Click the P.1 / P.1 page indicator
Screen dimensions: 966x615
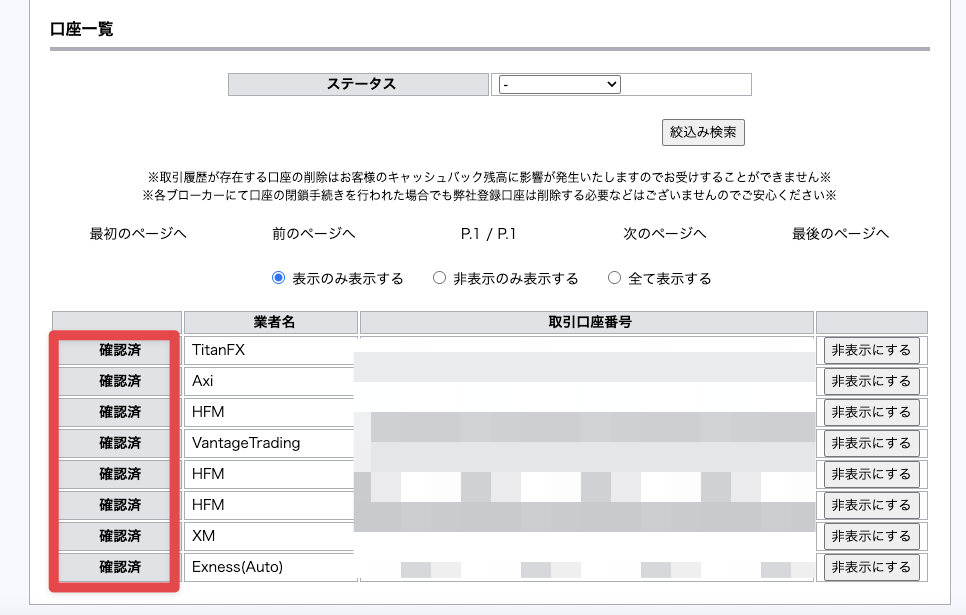point(488,234)
